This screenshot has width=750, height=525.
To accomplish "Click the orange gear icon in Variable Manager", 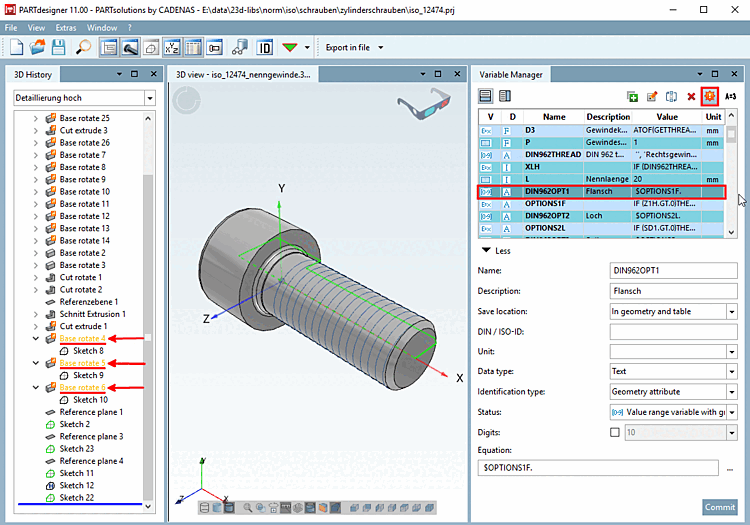I will tap(710, 96).
